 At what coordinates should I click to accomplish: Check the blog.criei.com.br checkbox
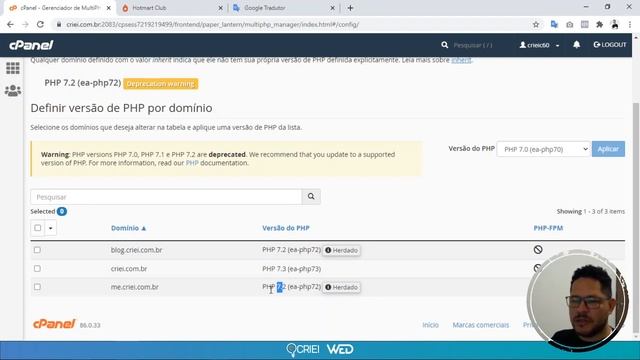(x=37, y=250)
